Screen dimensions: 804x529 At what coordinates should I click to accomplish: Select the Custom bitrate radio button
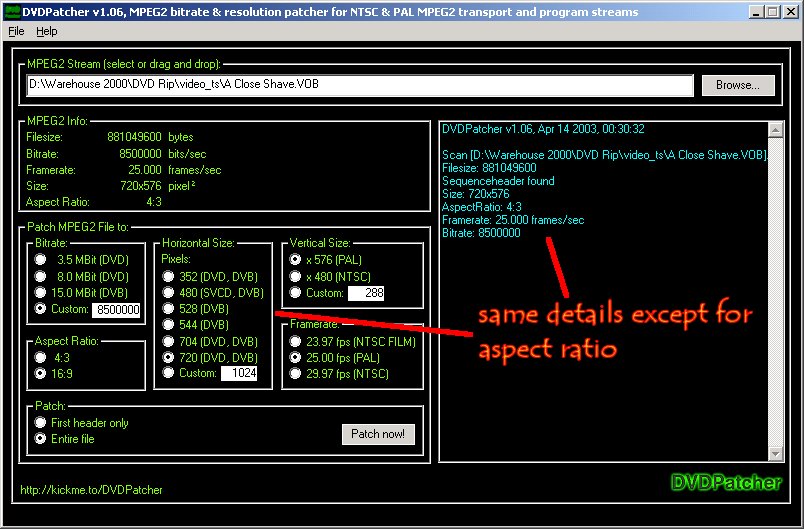(40, 309)
